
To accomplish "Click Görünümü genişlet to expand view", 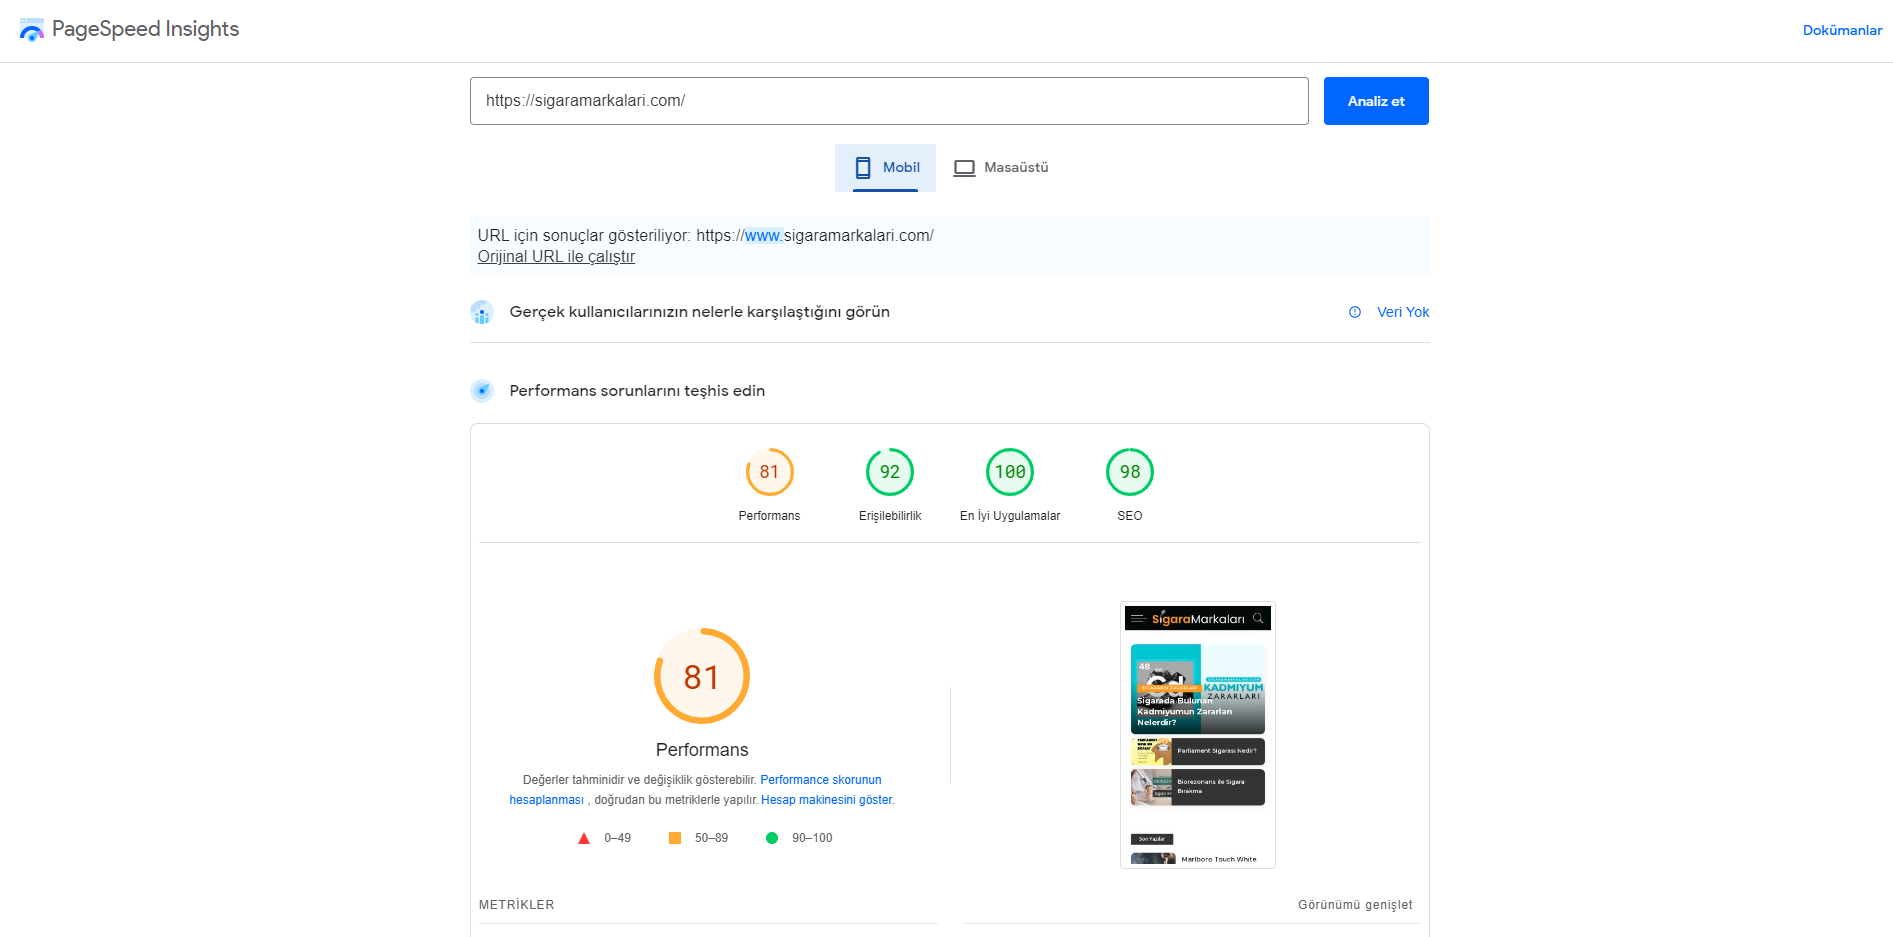I will (x=1355, y=905).
